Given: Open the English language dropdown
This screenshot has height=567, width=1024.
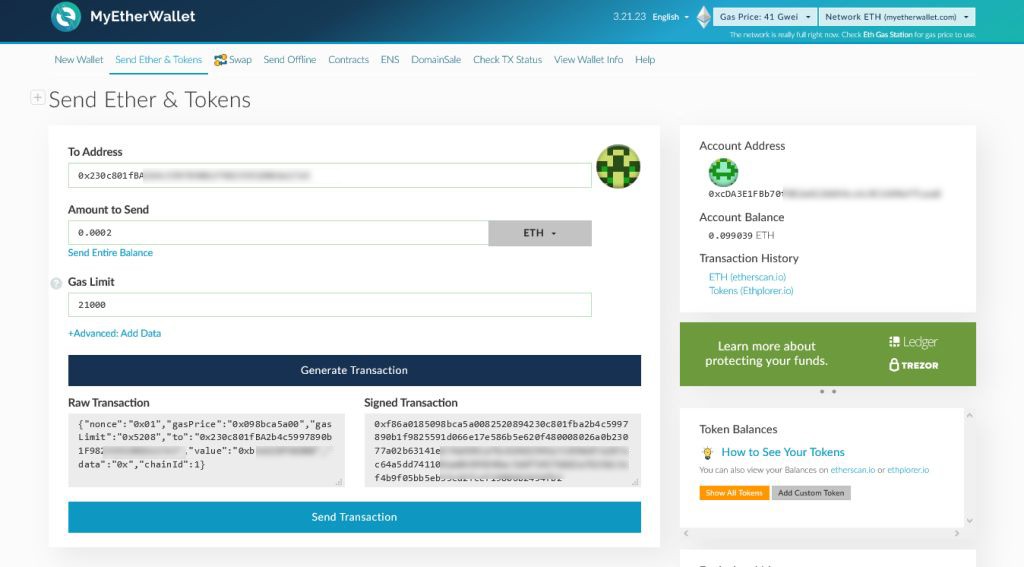Looking at the screenshot, I should click(670, 17).
